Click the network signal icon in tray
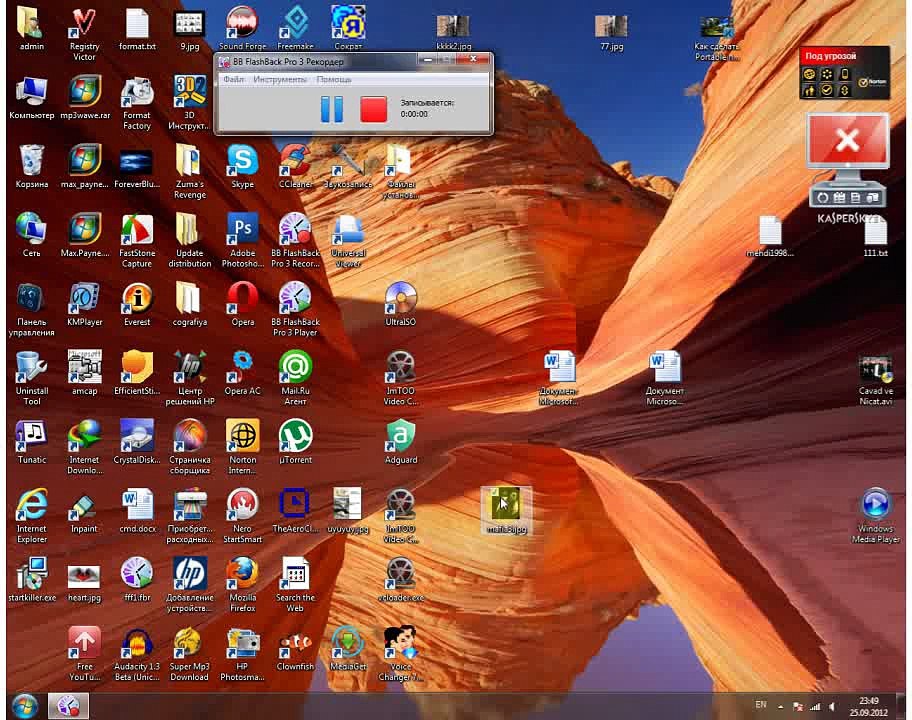The height and width of the screenshot is (720, 912). coord(815,707)
